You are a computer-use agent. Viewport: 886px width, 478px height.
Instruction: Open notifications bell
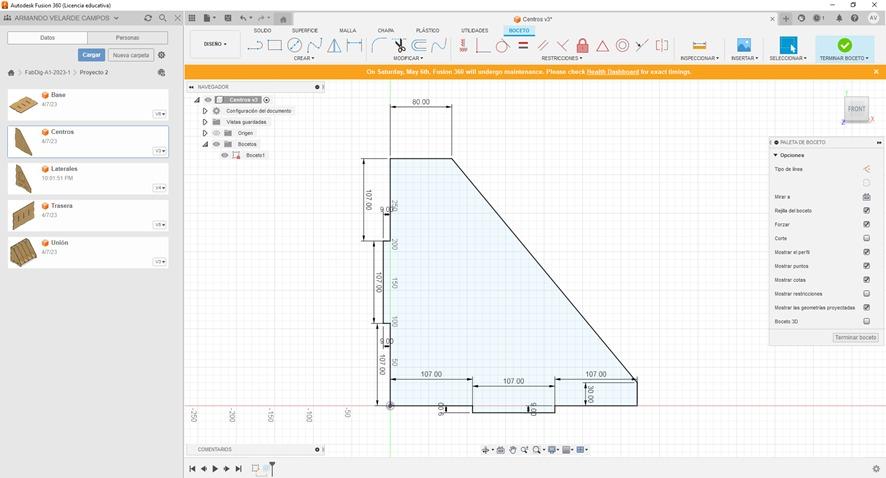click(839, 18)
